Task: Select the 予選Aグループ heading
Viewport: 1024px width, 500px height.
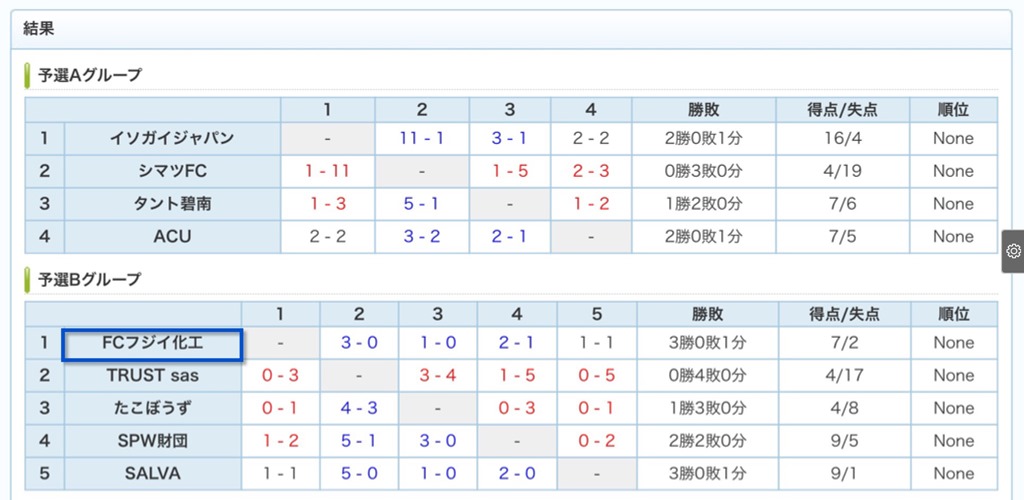Action: click(89, 76)
